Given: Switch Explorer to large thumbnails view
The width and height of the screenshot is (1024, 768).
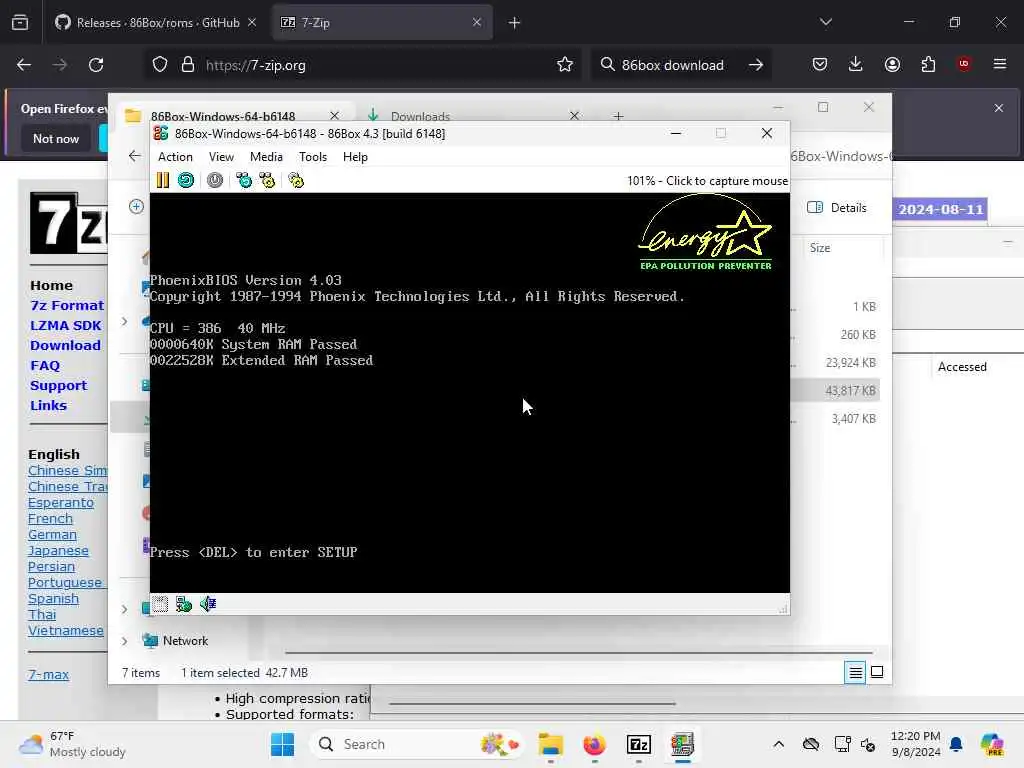Looking at the screenshot, I should coord(877,672).
